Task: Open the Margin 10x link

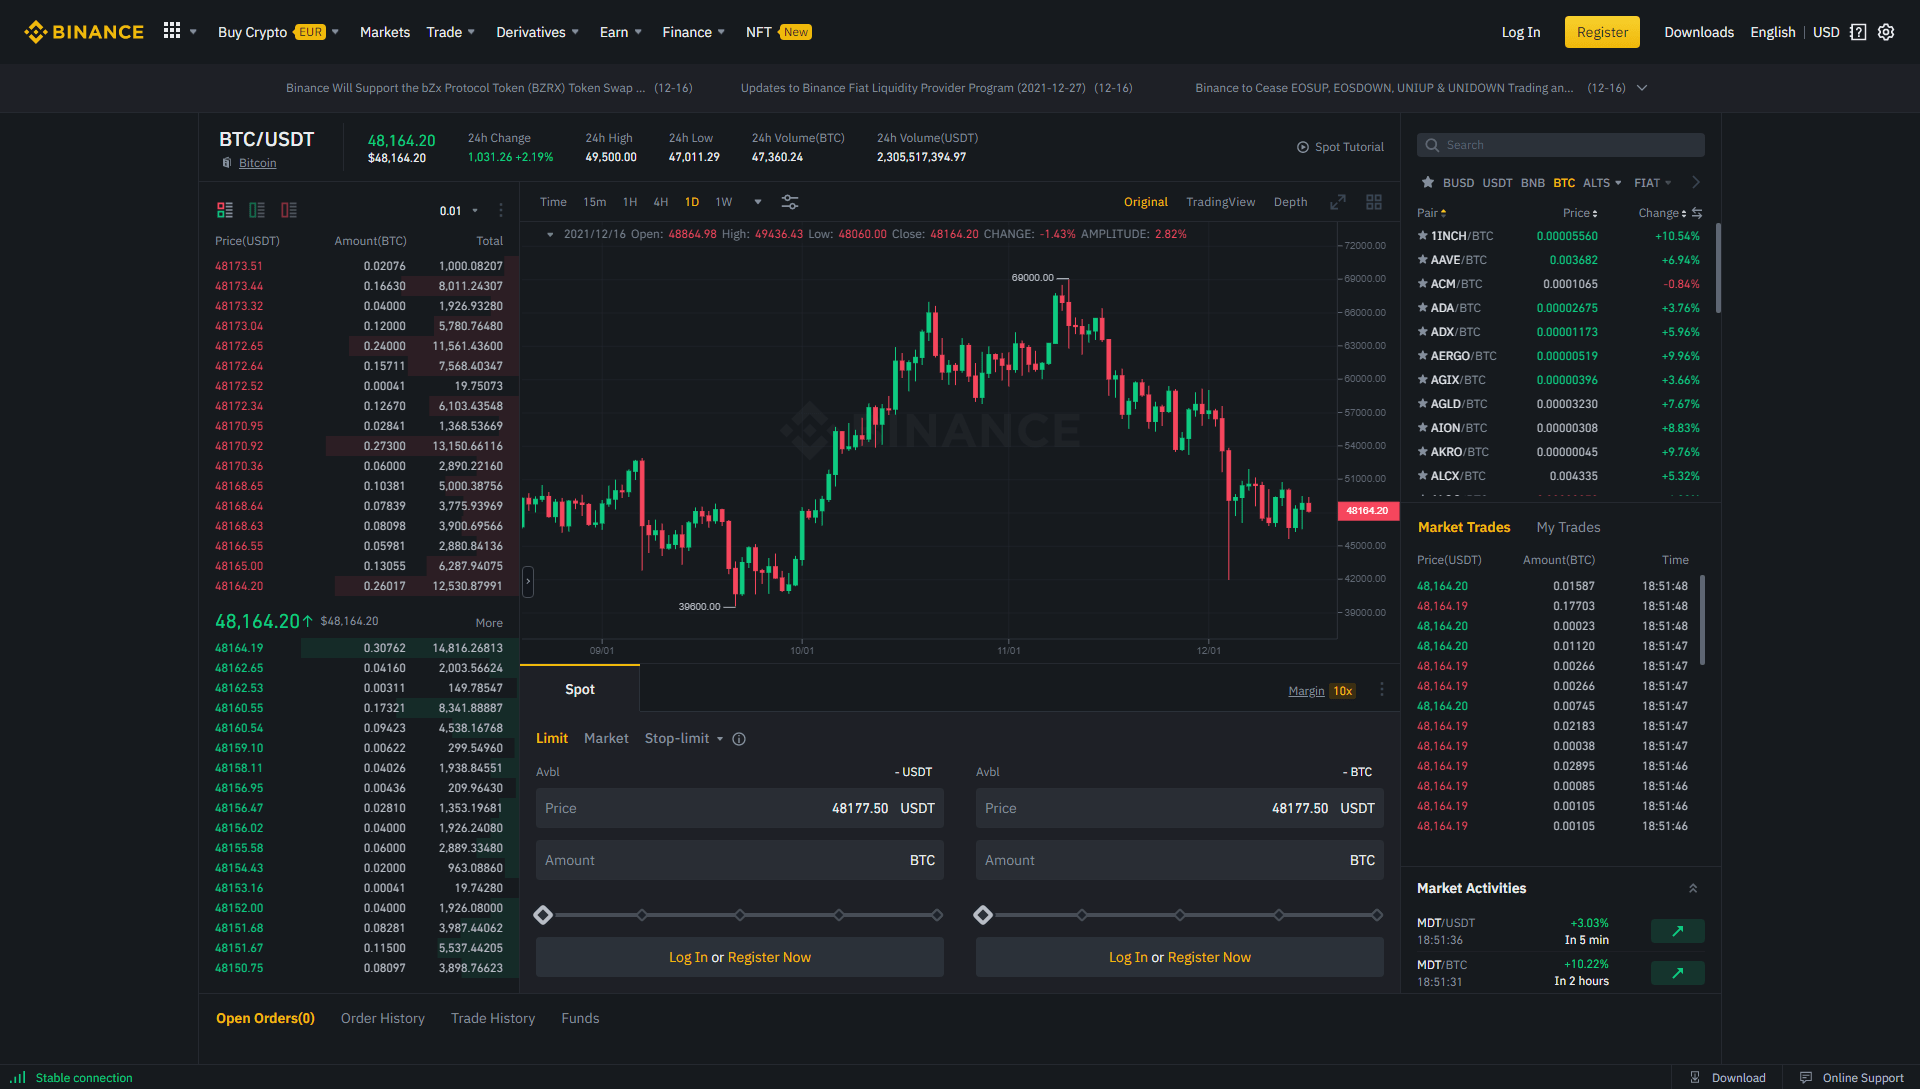Action: point(1321,691)
